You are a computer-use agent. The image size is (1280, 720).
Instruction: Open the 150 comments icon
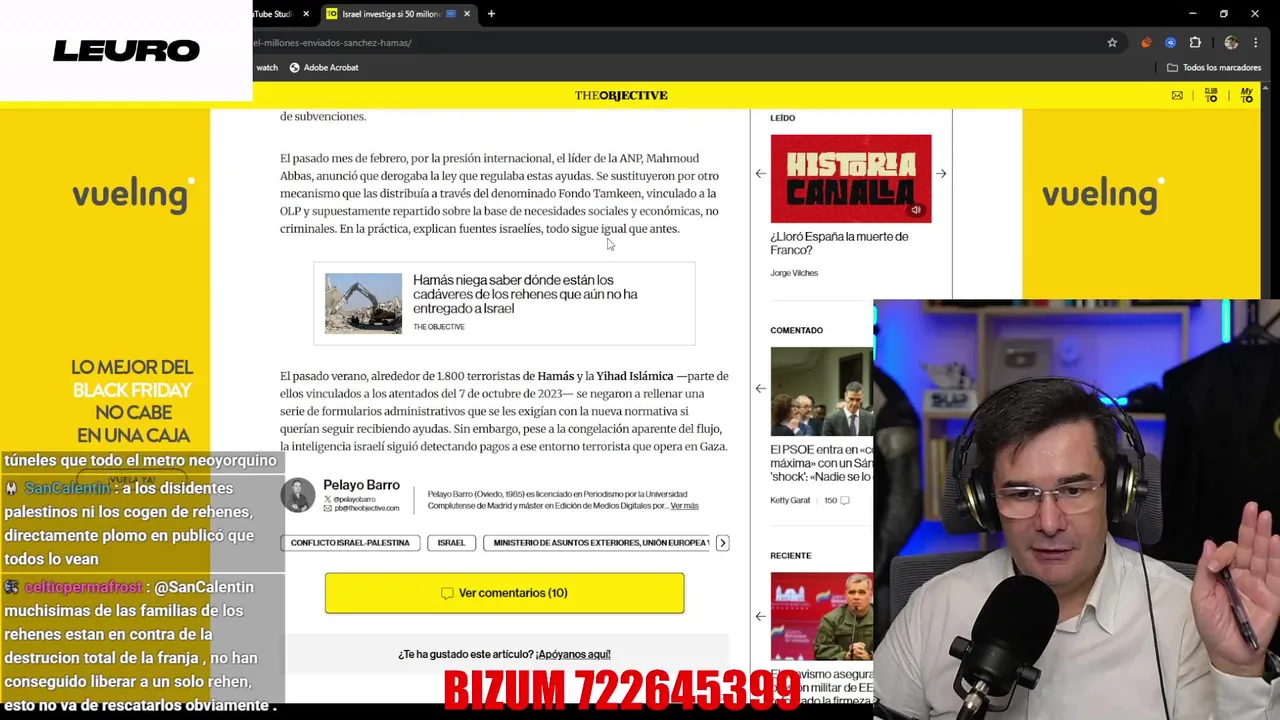point(845,500)
